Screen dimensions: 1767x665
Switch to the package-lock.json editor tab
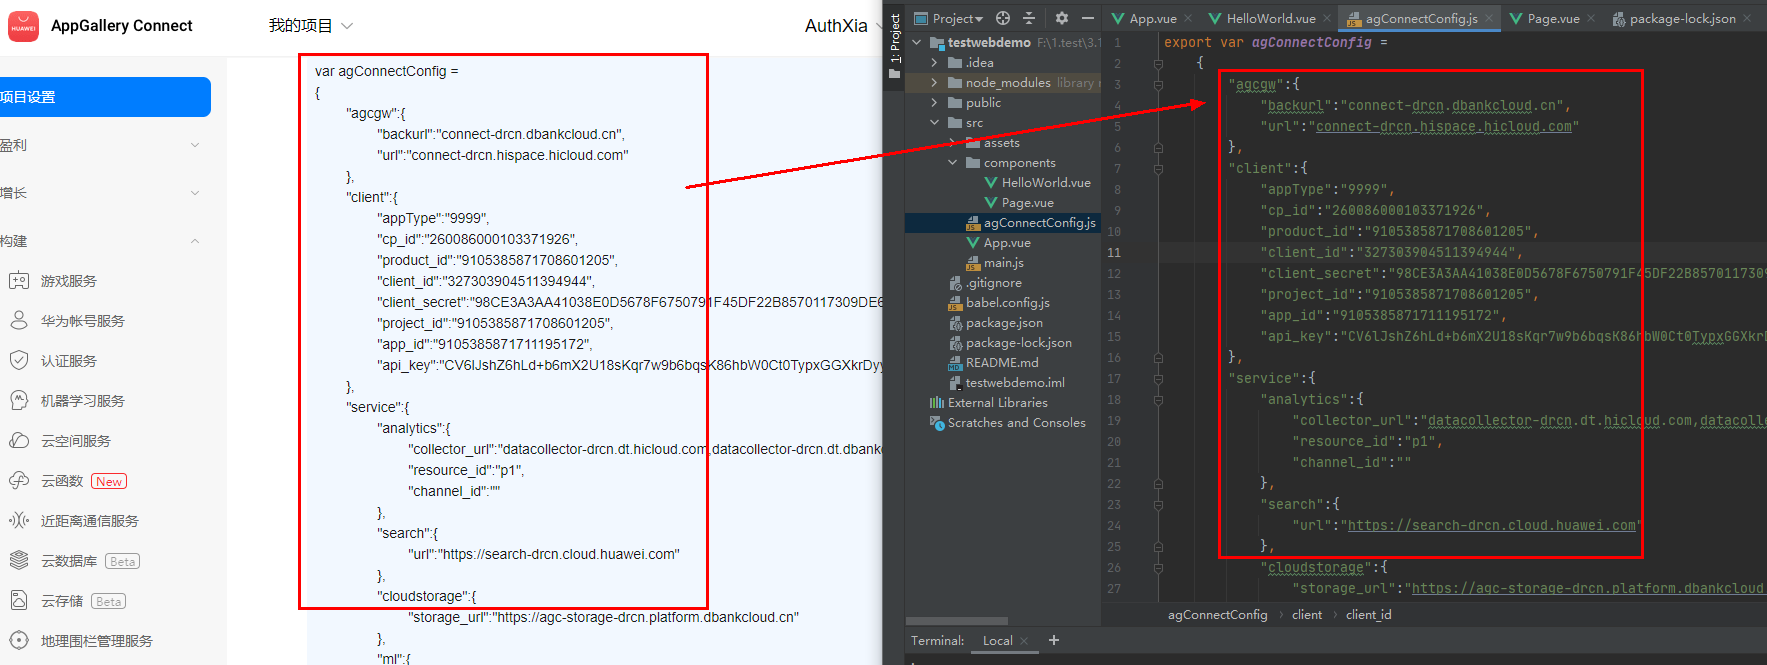pos(1682,18)
